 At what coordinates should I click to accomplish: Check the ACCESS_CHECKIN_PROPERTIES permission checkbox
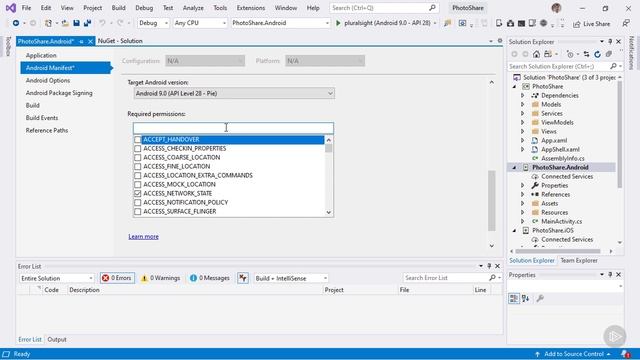tap(138, 149)
